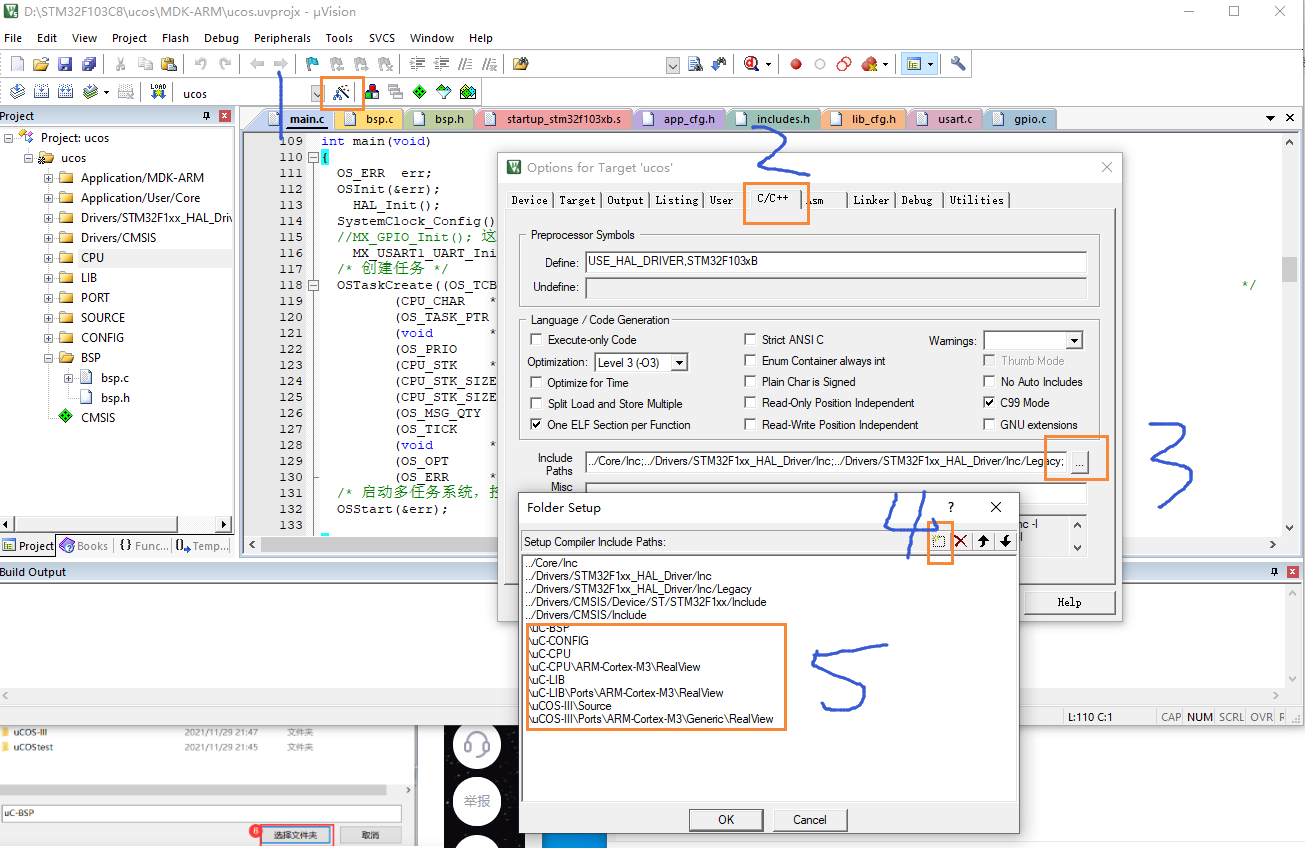This screenshot has height=848, width=1305.
Task: Expand the Drivers/CMSIS folder in Project tree
Action: pos(50,237)
